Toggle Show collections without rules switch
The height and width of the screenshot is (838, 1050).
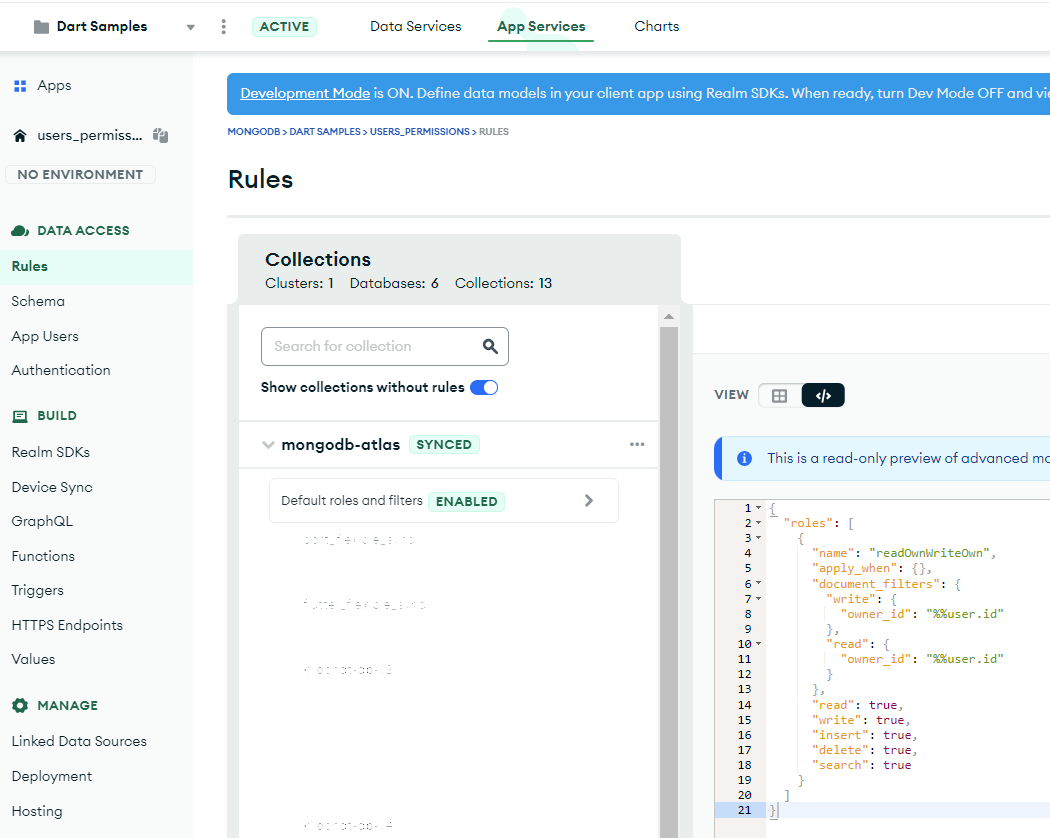coord(484,387)
